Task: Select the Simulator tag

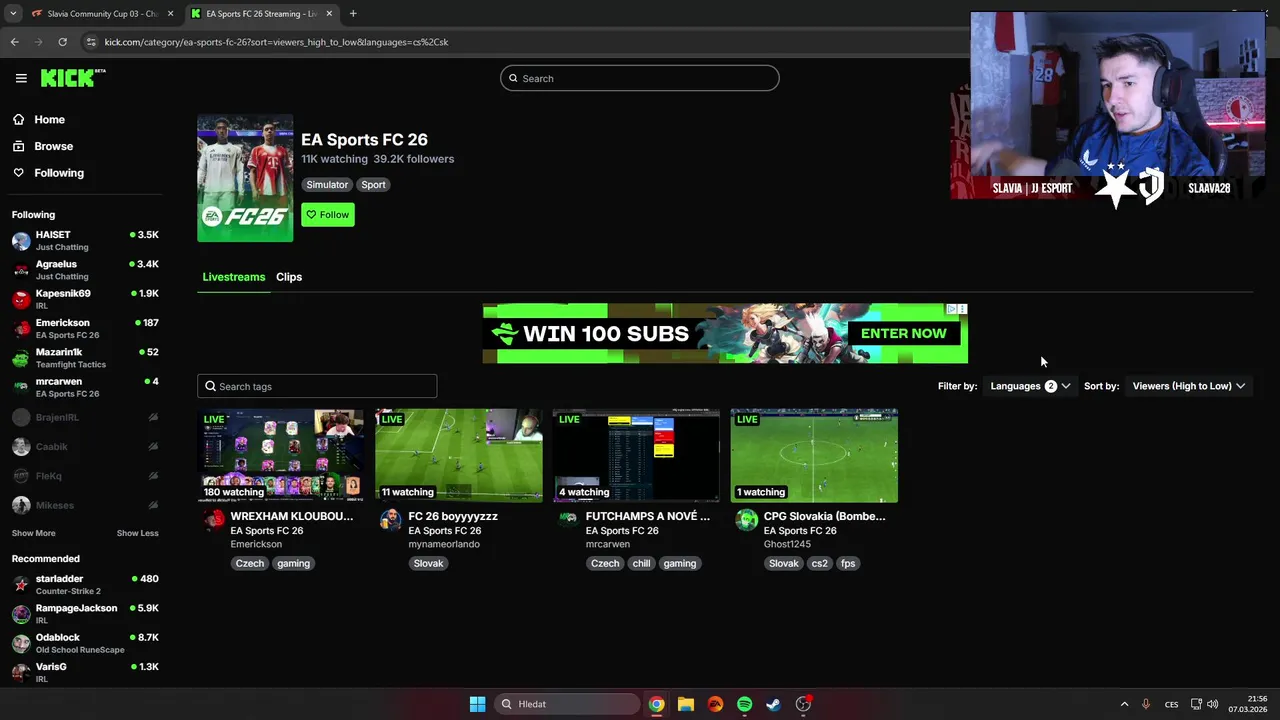Action: pyautogui.click(x=327, y=185)
